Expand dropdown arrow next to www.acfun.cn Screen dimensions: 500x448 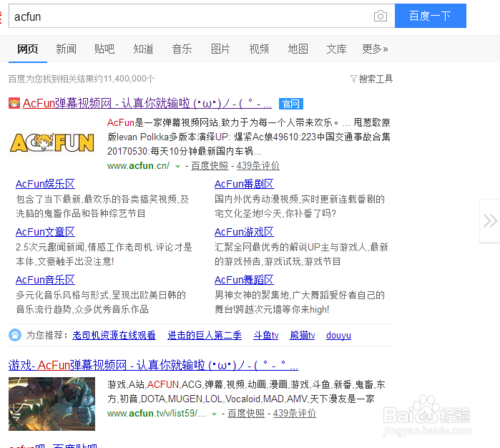click(178, 166)
